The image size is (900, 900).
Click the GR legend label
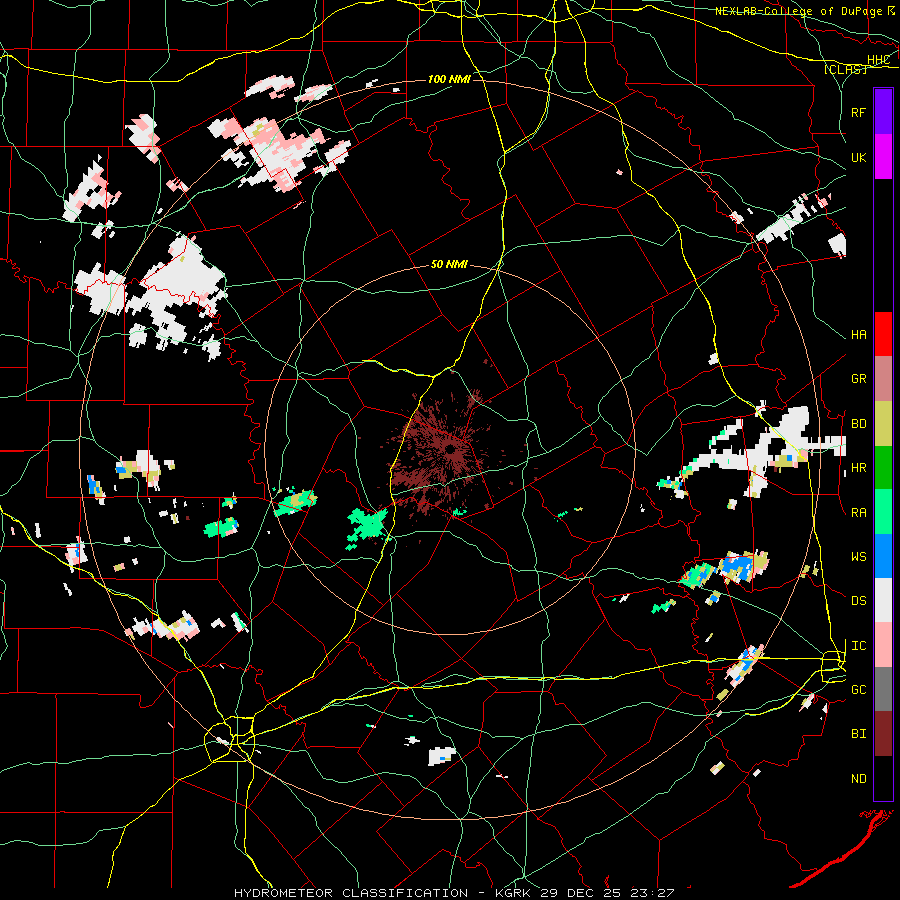click(858, 379)
